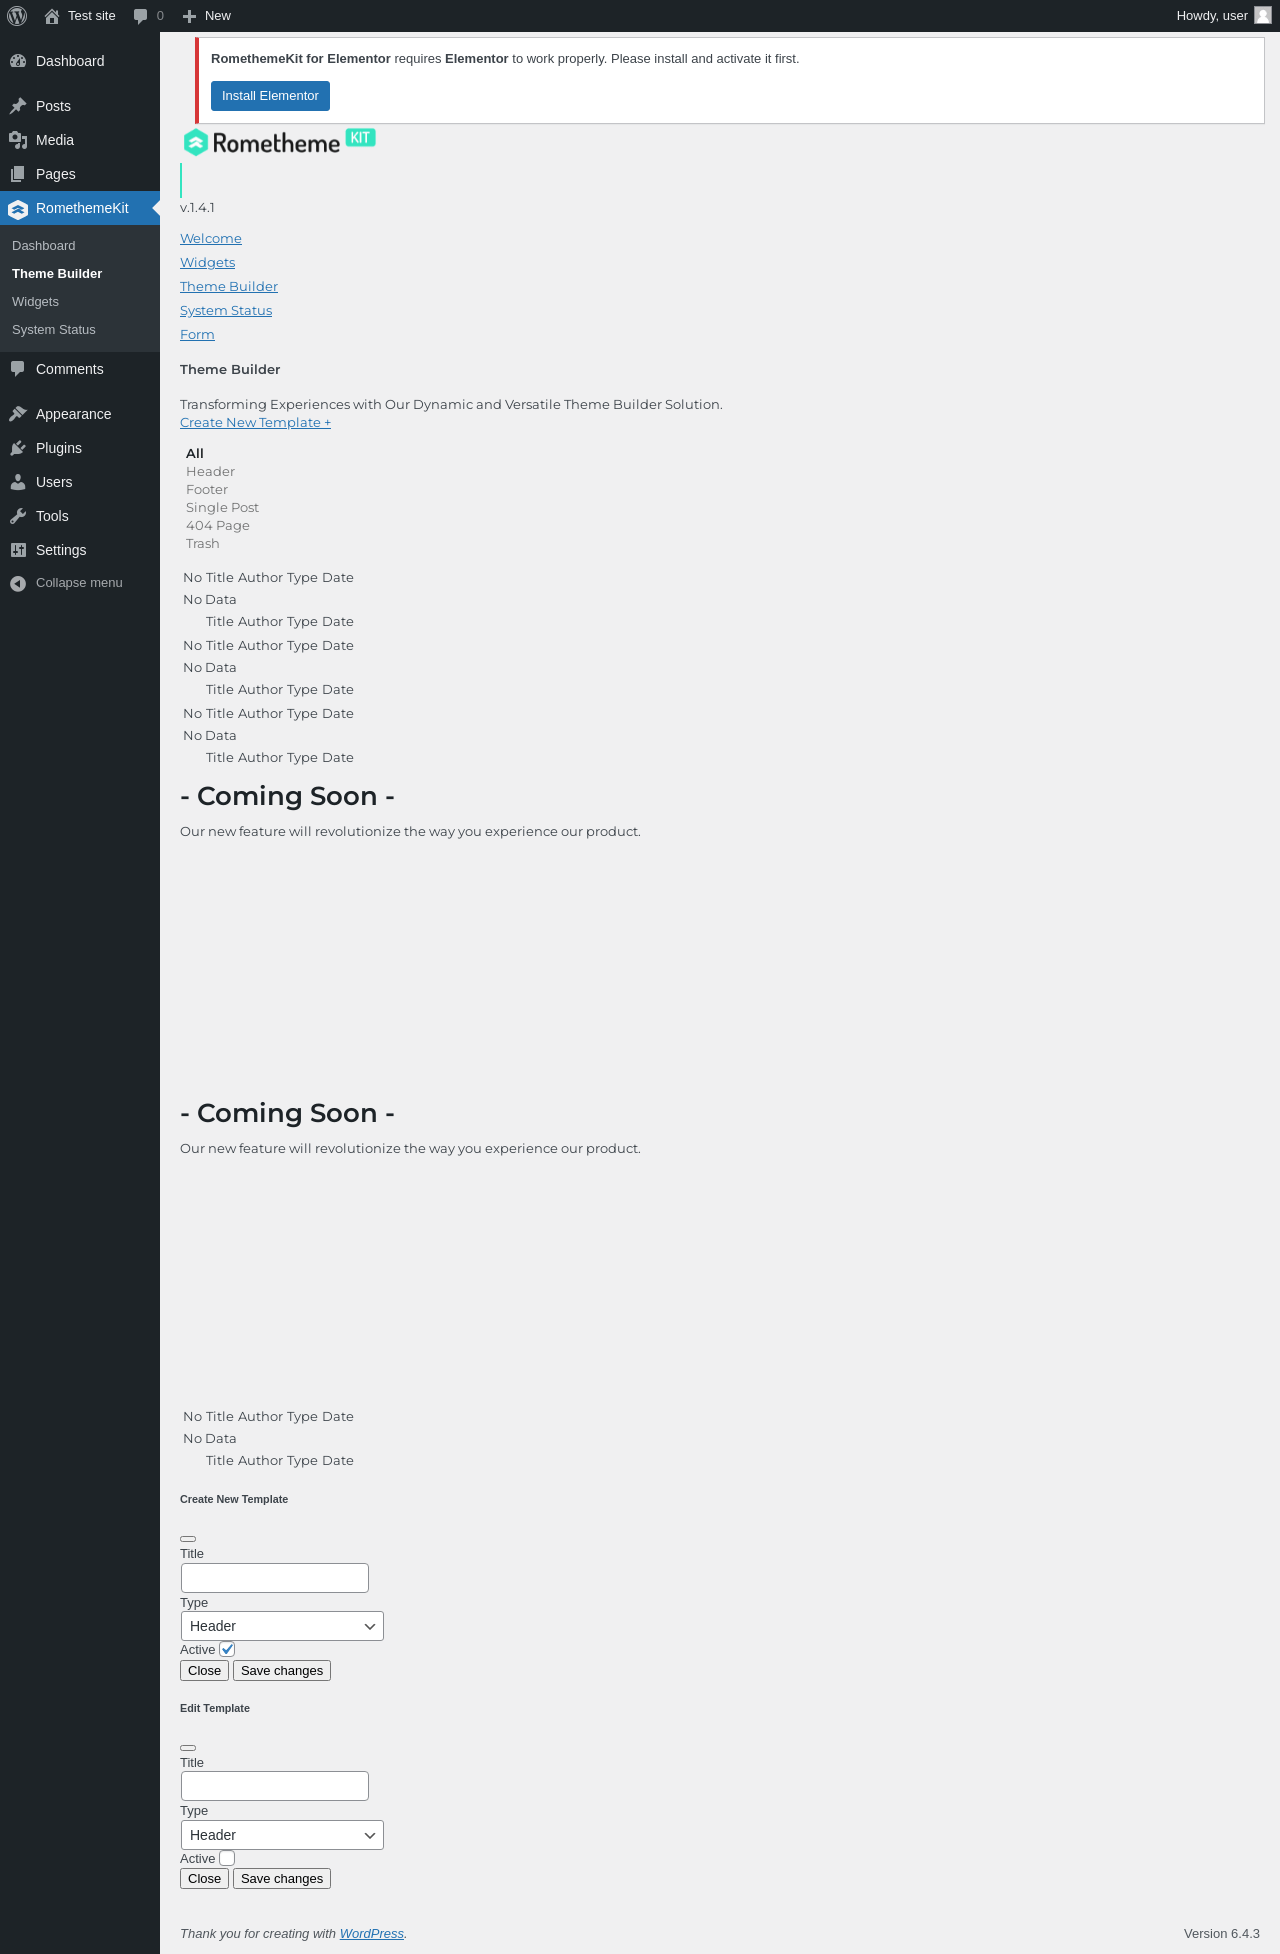Click Title field in Create New Template
The image size is (1280, 1954).
(x=275, y=1578)
